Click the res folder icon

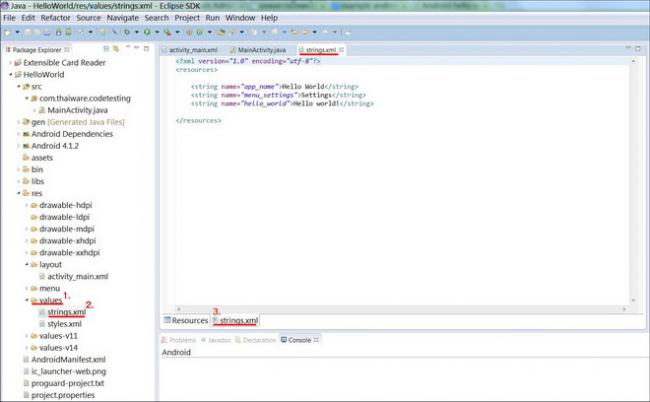(26, 194)
